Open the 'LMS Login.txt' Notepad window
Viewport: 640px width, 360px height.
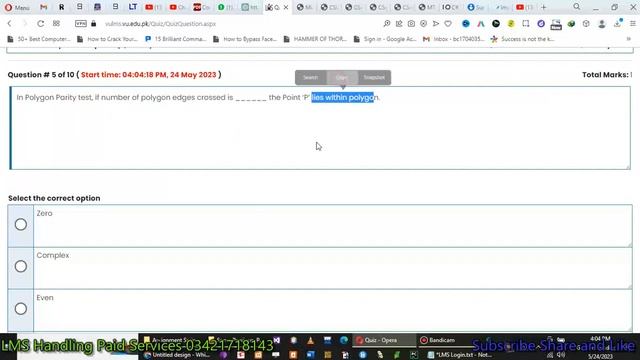pos(459,355)
